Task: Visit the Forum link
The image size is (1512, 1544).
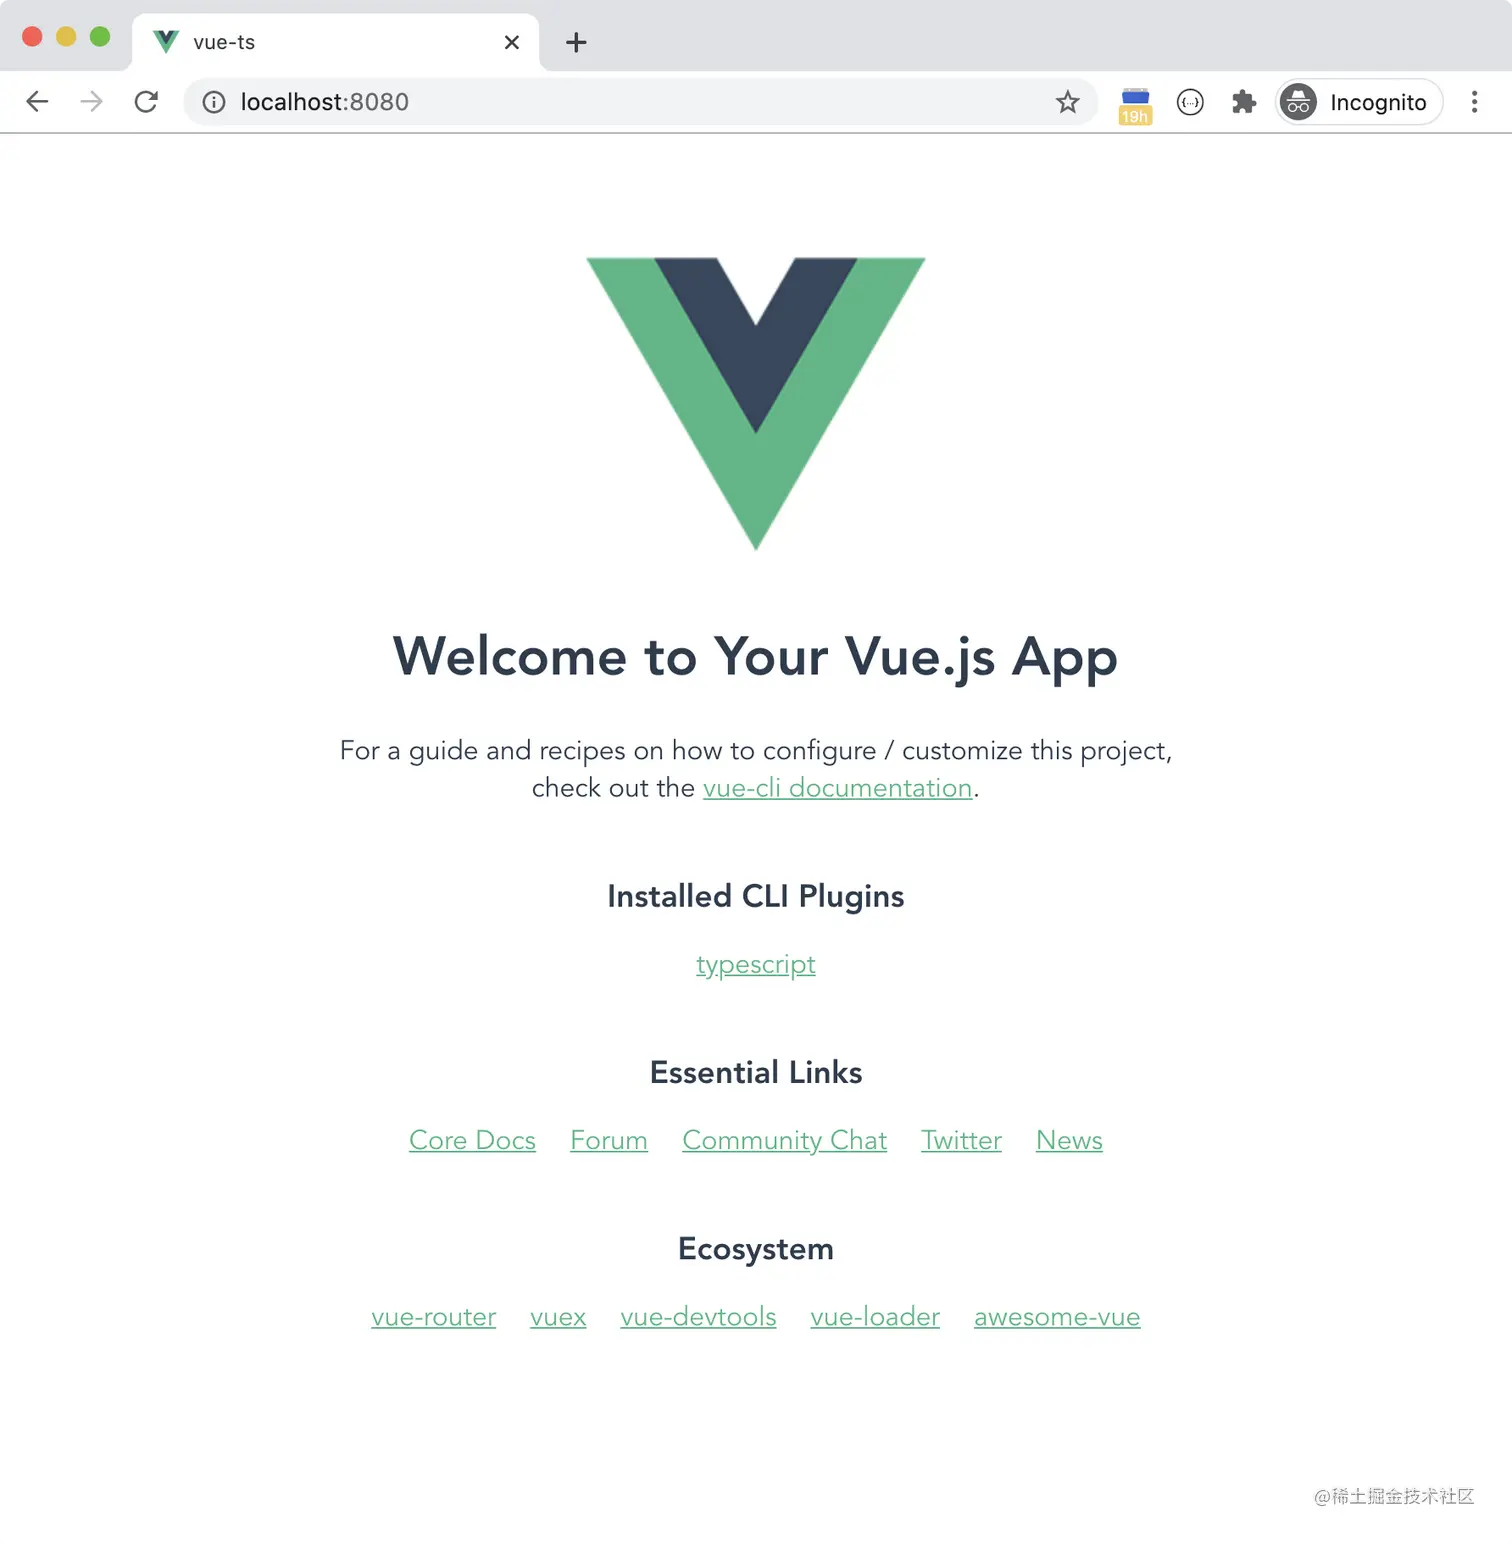Action: click(609, 1140)
